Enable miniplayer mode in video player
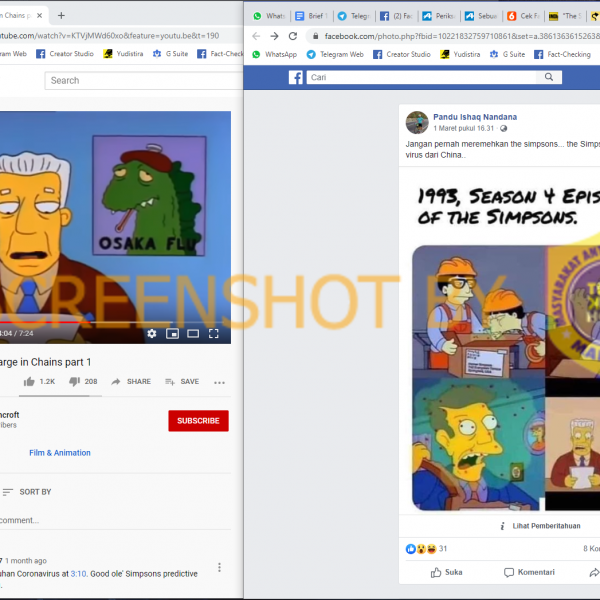600x600 pixels. [173, 334]
